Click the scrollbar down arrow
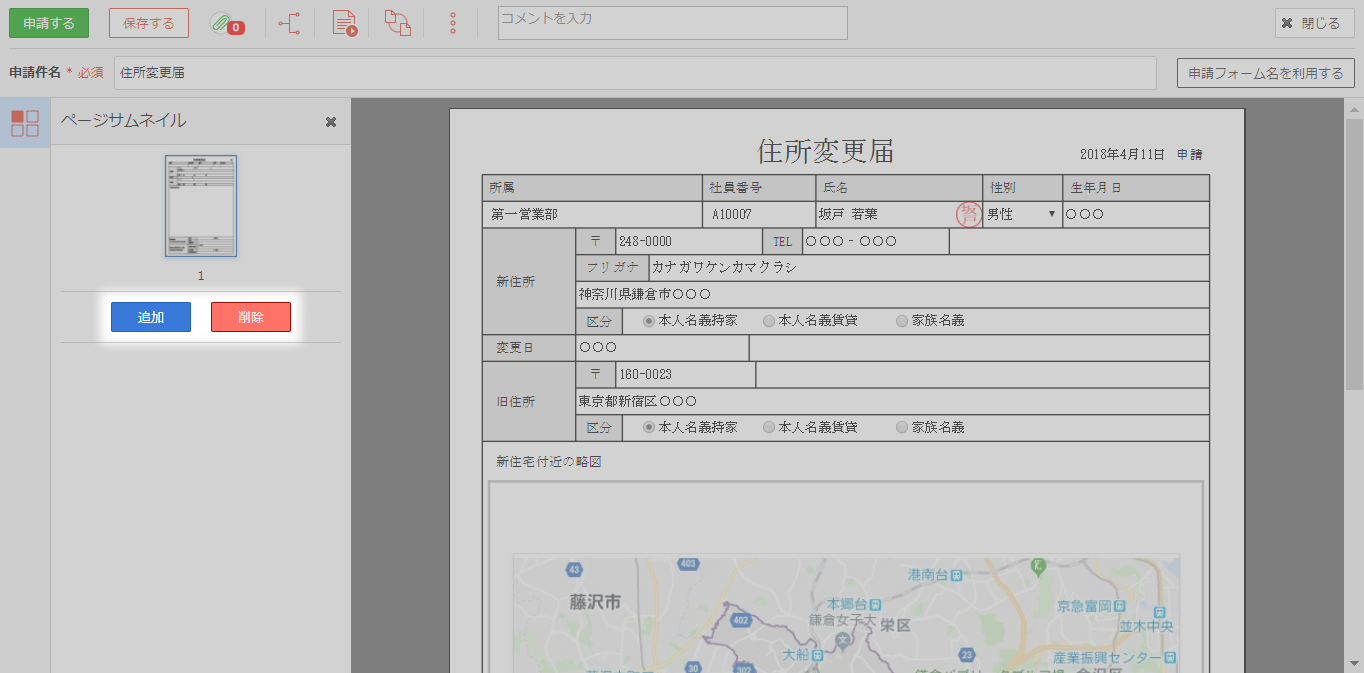 point(1354,663)
